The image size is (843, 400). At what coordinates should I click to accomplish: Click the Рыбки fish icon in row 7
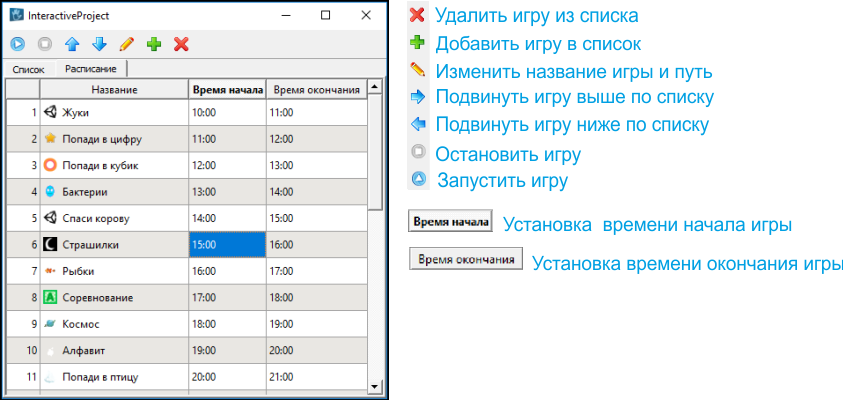pyautogui.click(x=50, y=270)
